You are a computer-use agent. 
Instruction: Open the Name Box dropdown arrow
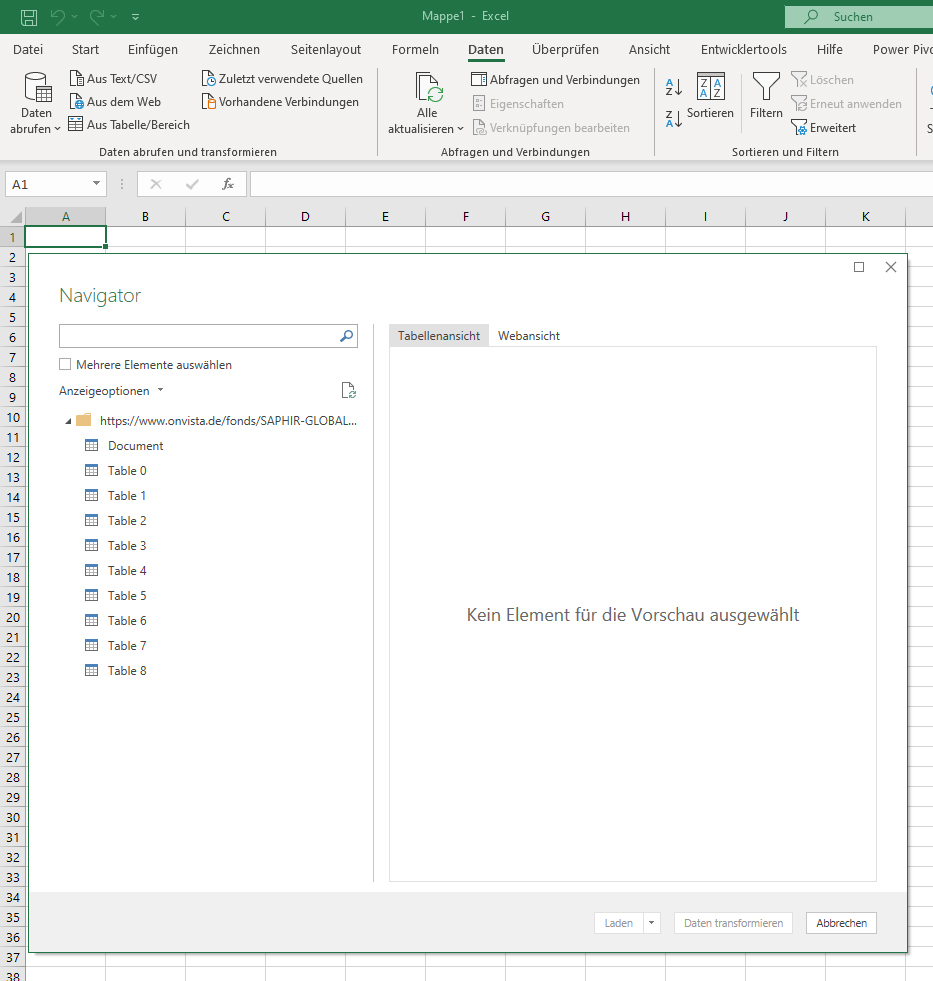click(x=96, y=183)
